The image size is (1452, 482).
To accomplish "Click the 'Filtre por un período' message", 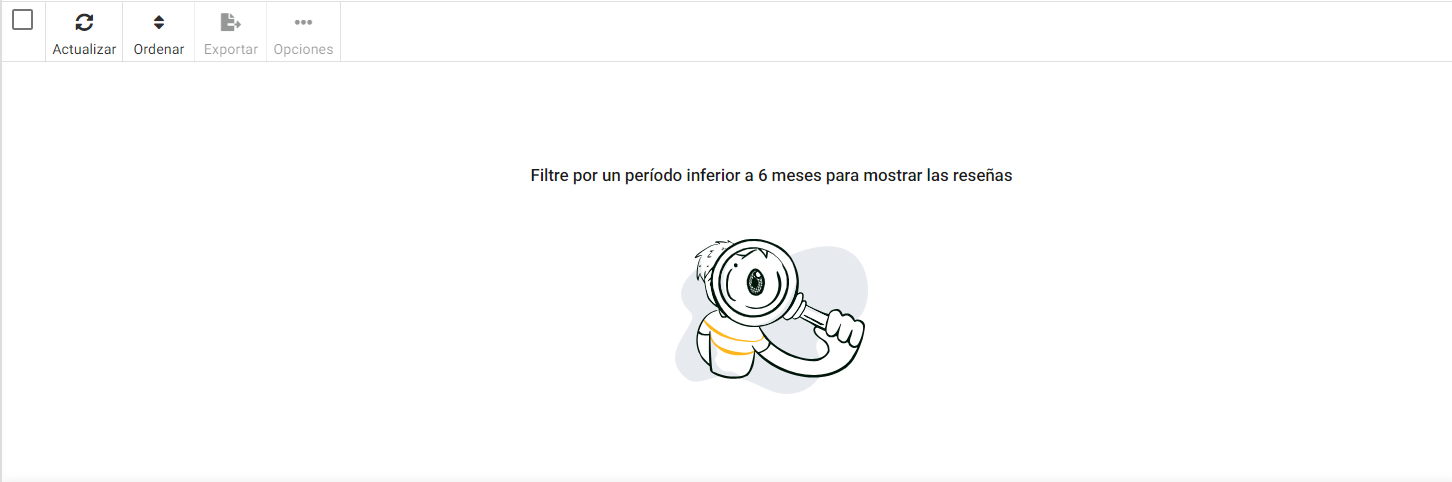I will pos(771,176).
